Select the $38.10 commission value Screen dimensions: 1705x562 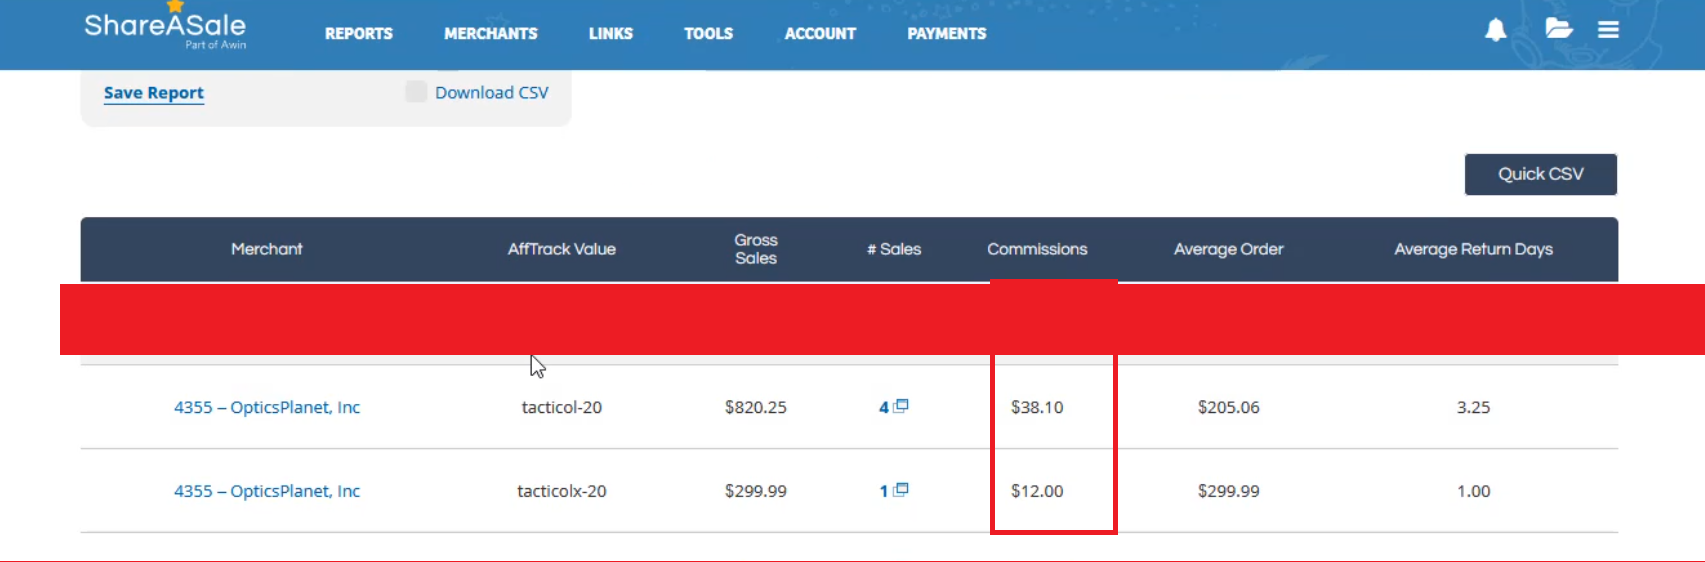tap(1037, 407)
